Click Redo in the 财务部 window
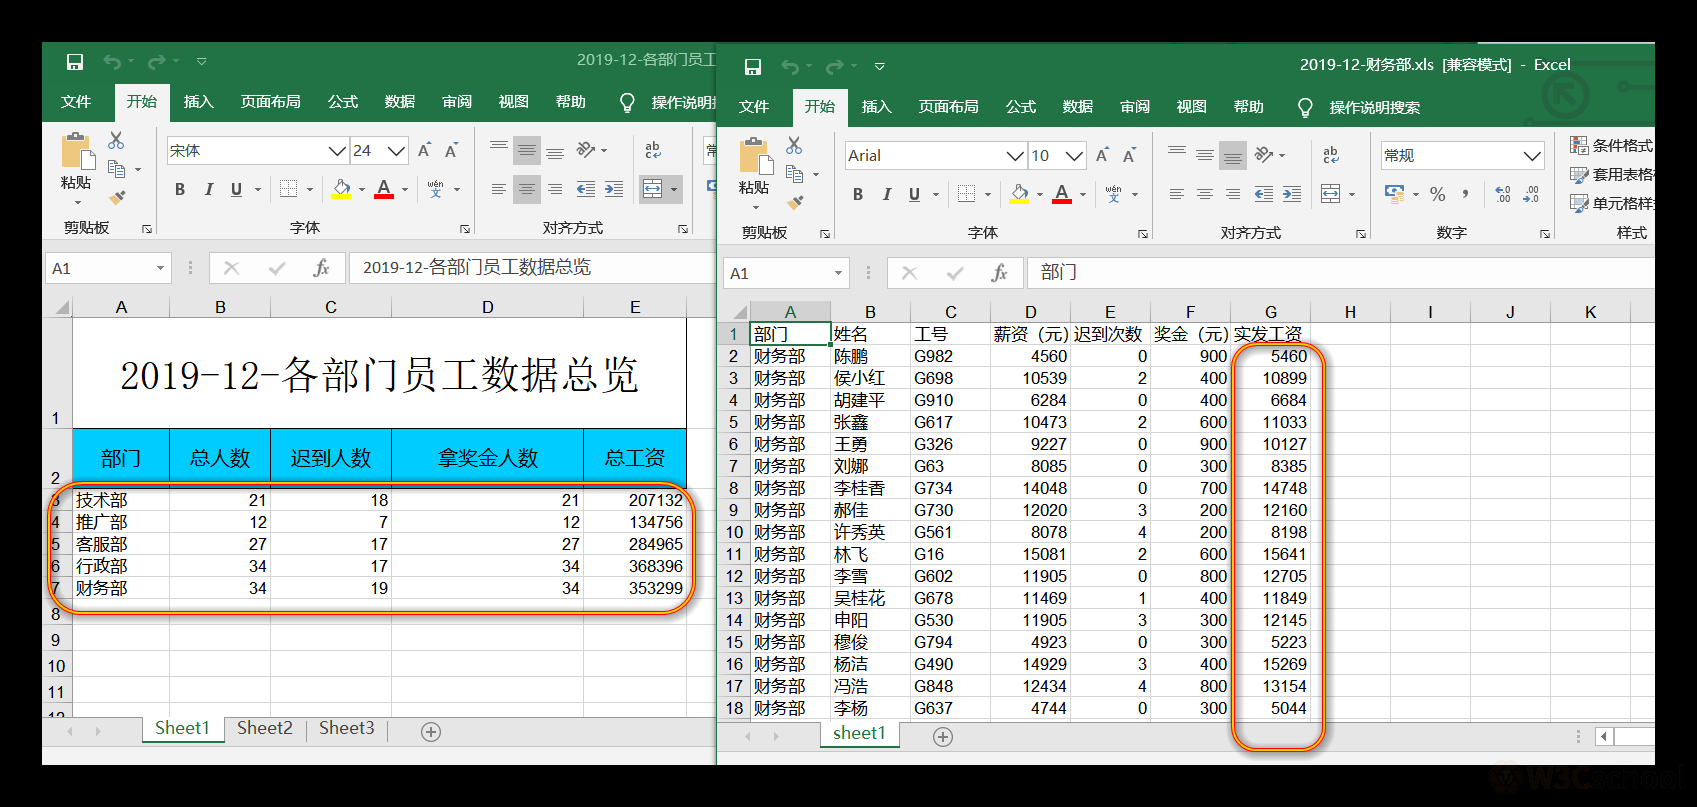Screen dimensions: 1697x807 835,67
